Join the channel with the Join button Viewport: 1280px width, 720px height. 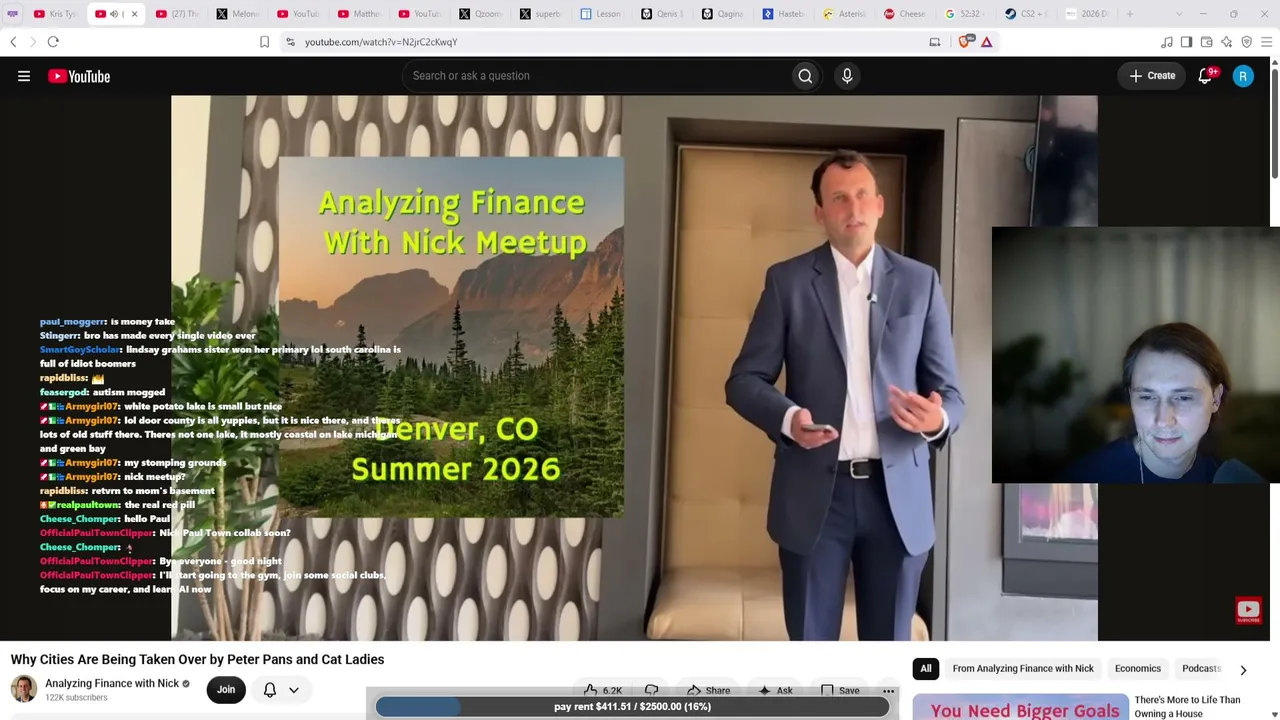(226, 689)
